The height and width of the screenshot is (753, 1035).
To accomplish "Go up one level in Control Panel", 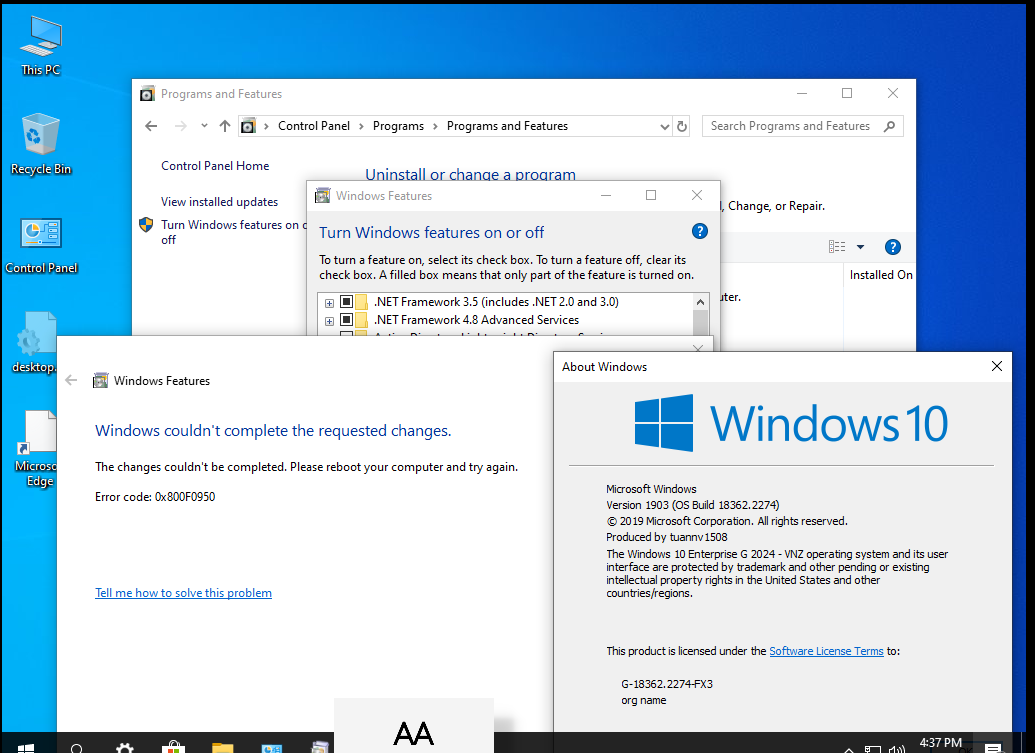I will coord(224,126).
